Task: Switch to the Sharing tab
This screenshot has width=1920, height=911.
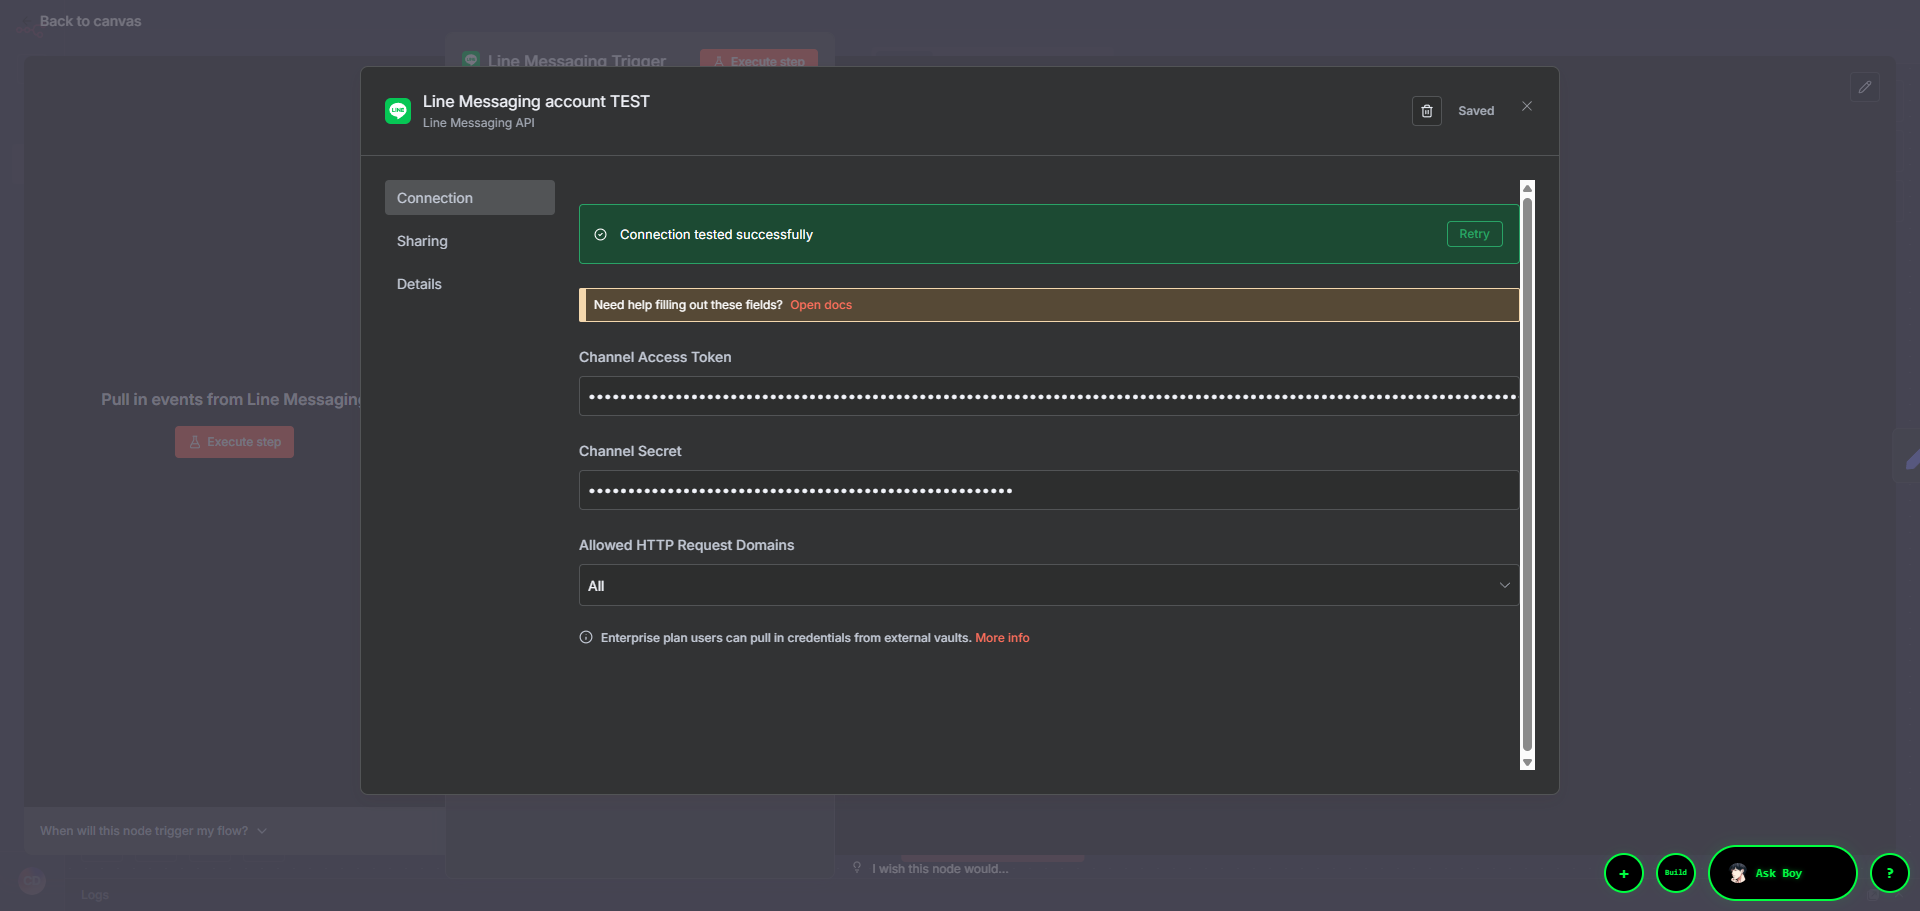Action: pyautogui.click(x=422, y=241)
